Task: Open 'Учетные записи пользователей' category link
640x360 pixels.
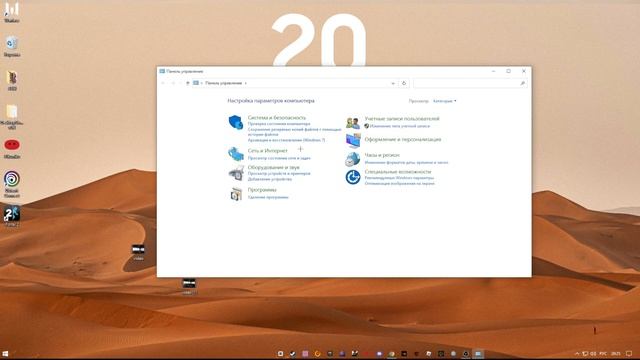Action: click(402, 119)
